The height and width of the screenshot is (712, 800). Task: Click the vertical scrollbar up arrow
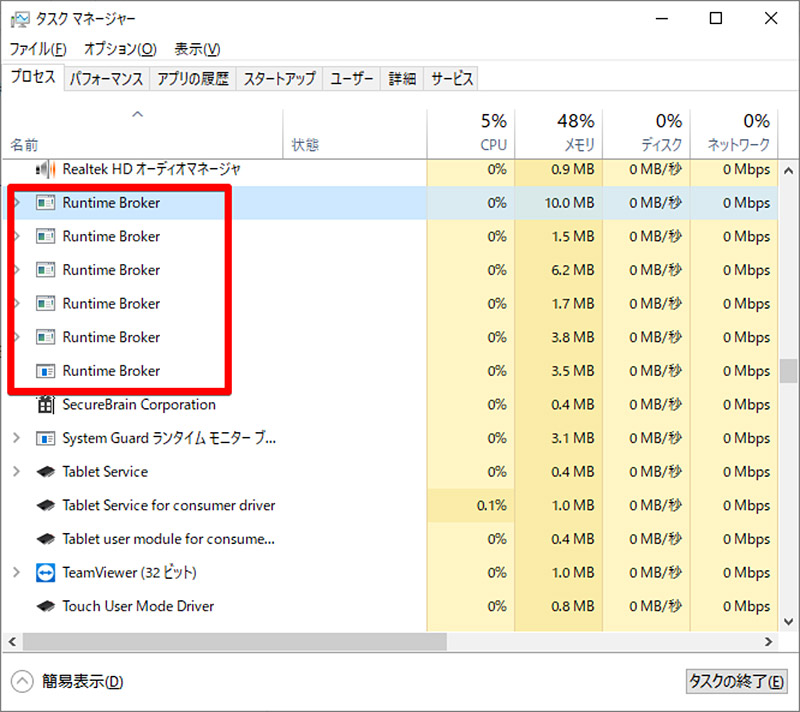click(x=789, y=171)
